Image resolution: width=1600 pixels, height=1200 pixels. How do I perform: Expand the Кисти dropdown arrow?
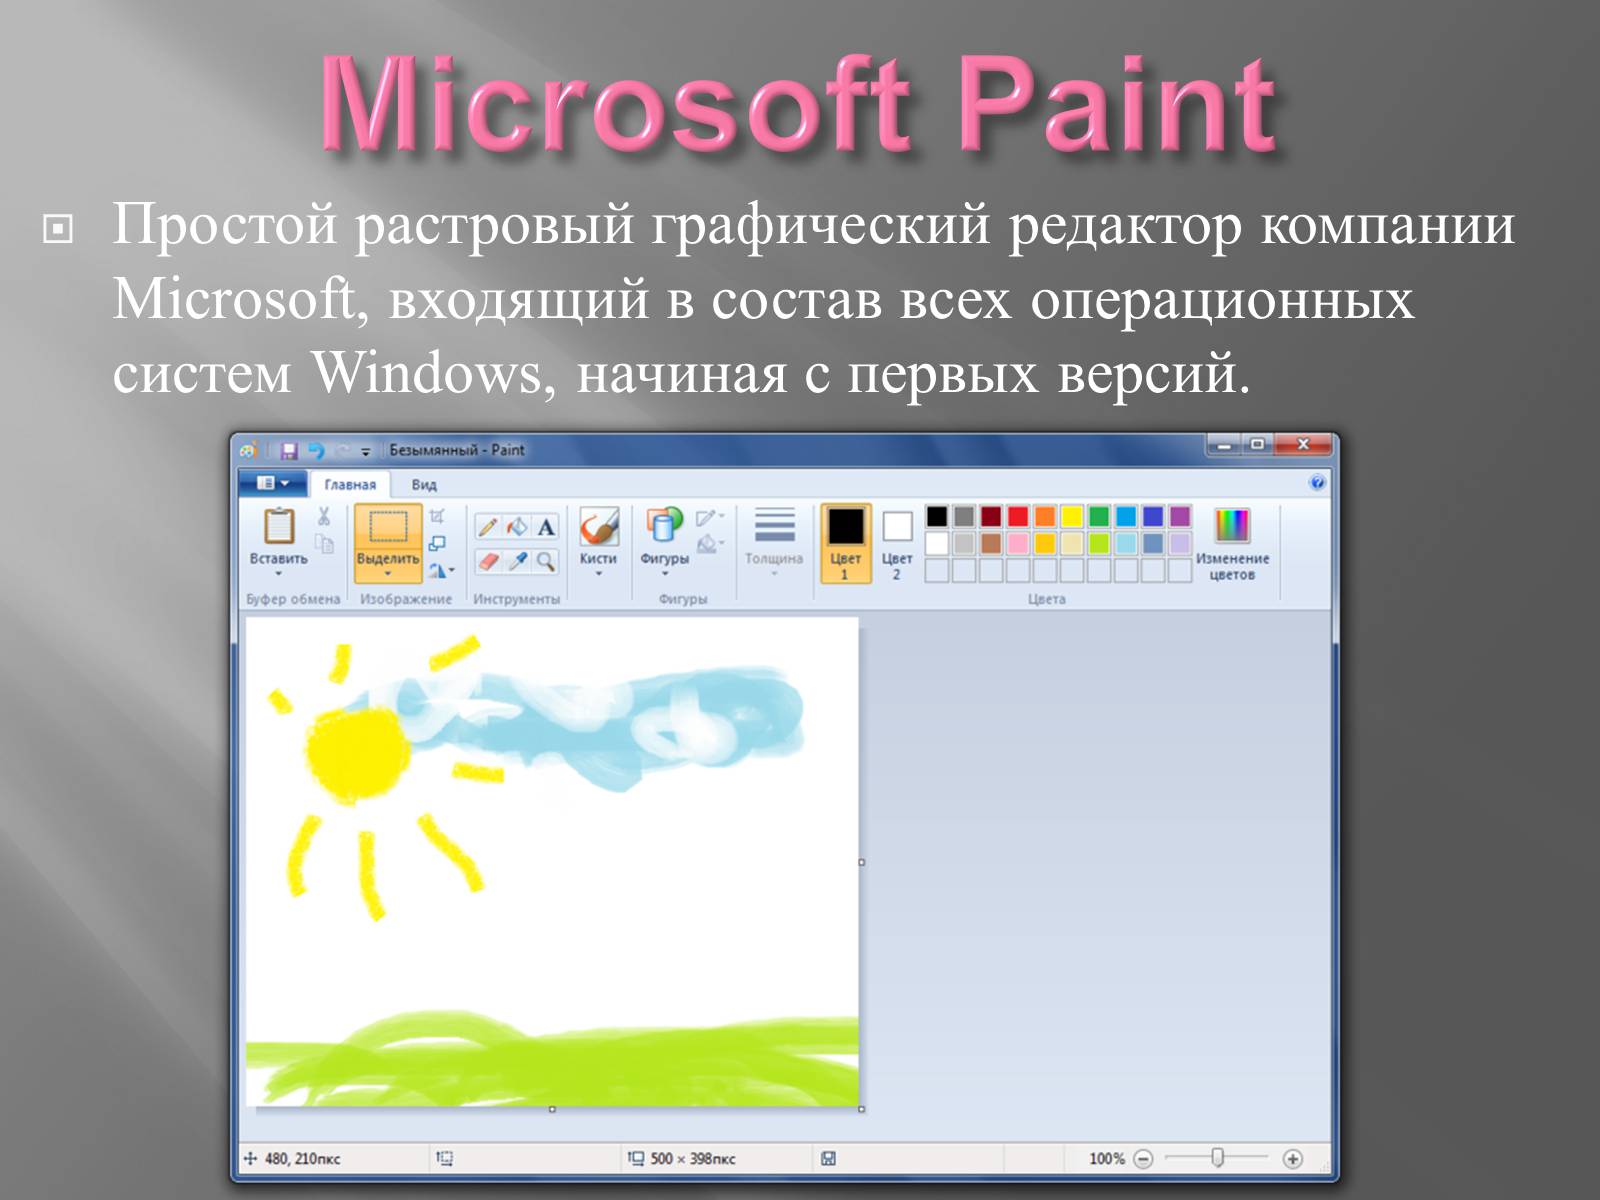[598, 574]
